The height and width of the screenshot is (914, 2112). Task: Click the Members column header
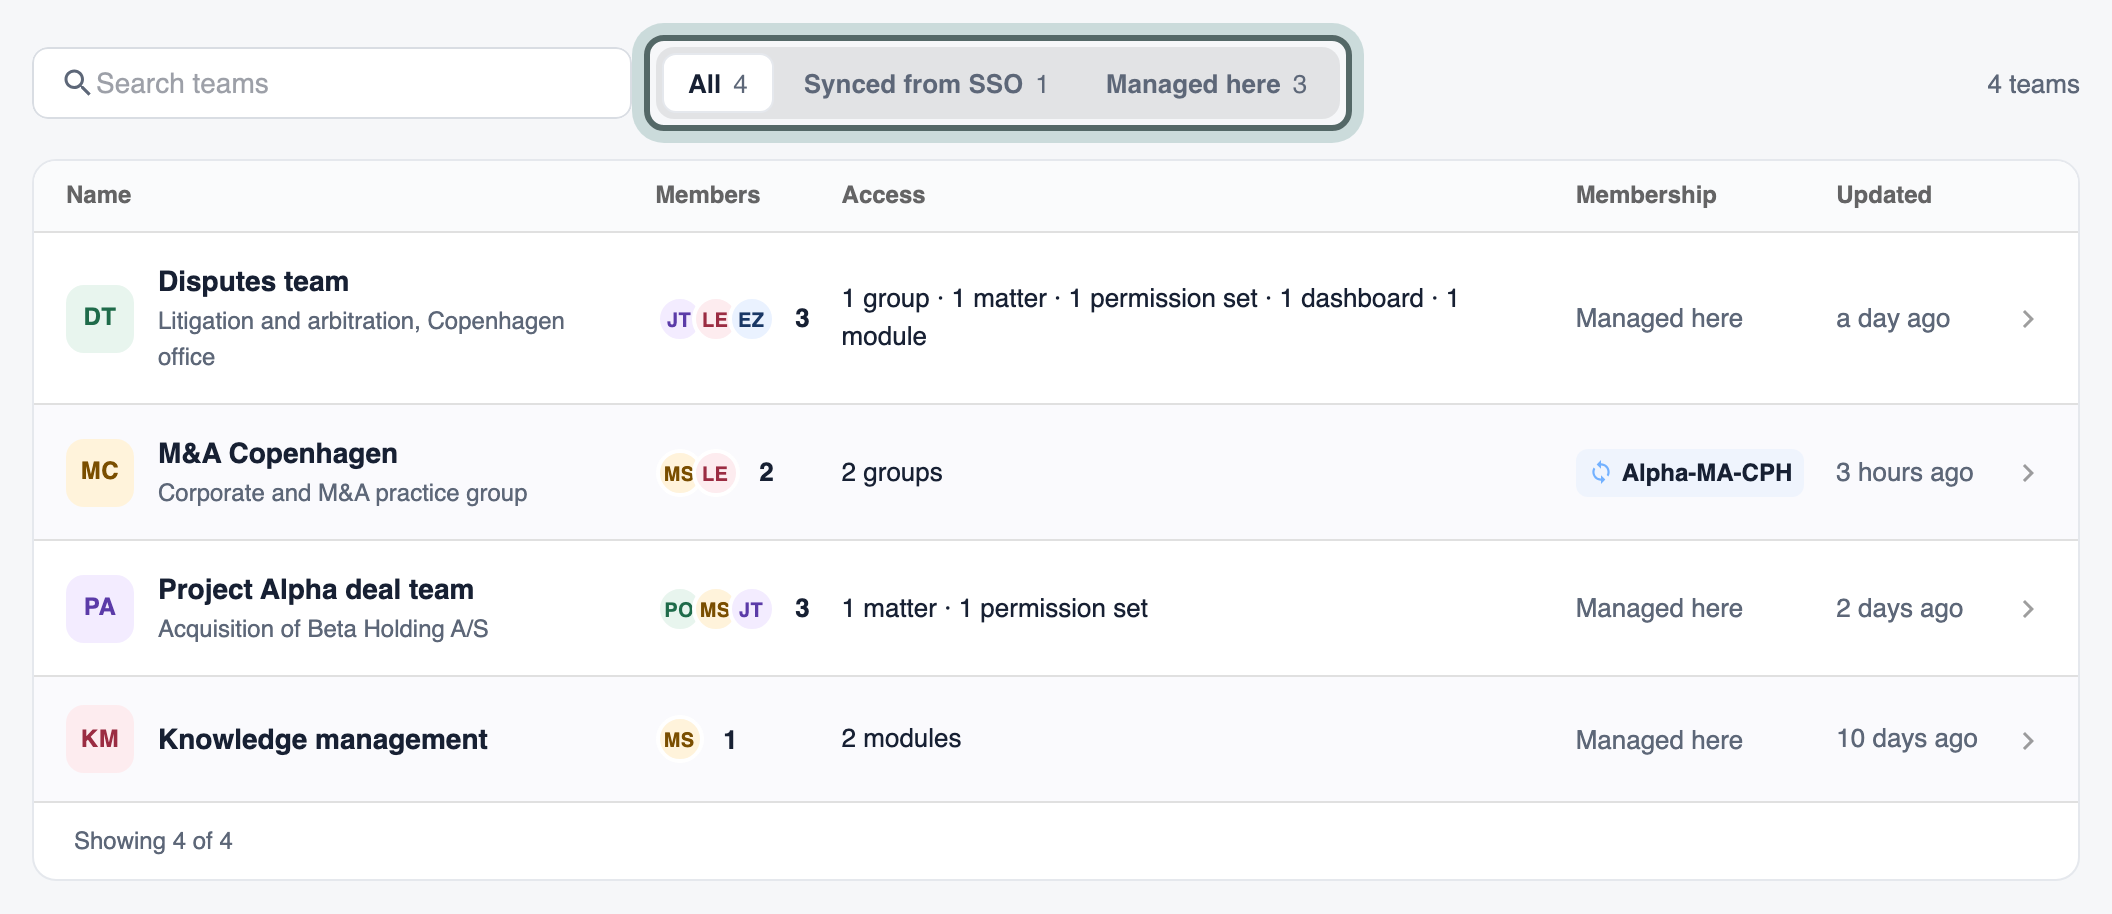pos(707,195)
